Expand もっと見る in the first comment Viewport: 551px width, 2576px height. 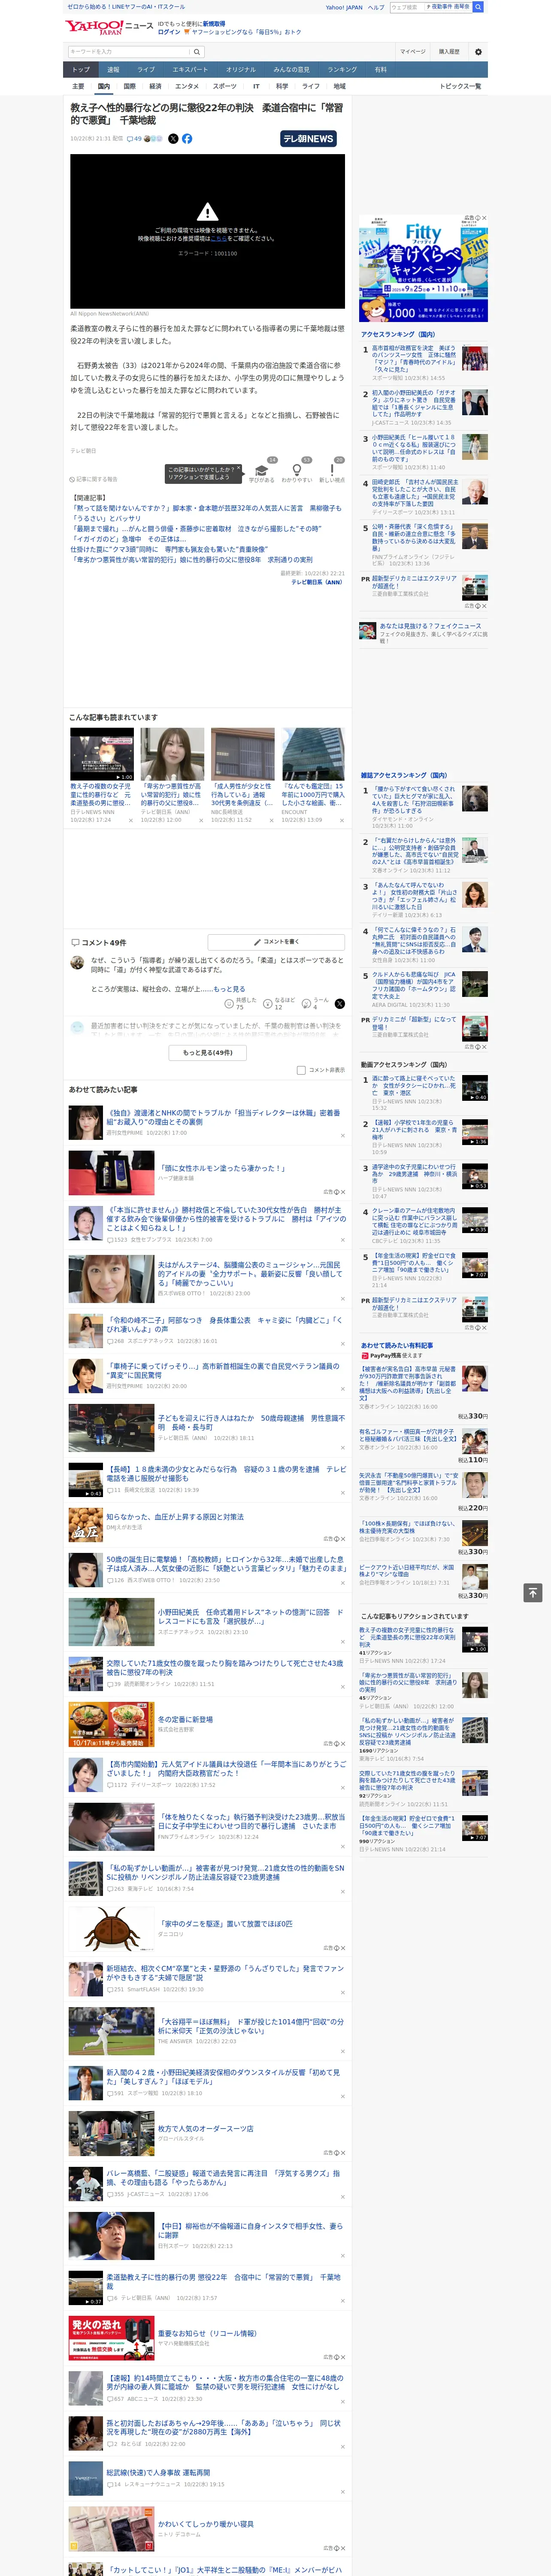[x=229, y=989]
